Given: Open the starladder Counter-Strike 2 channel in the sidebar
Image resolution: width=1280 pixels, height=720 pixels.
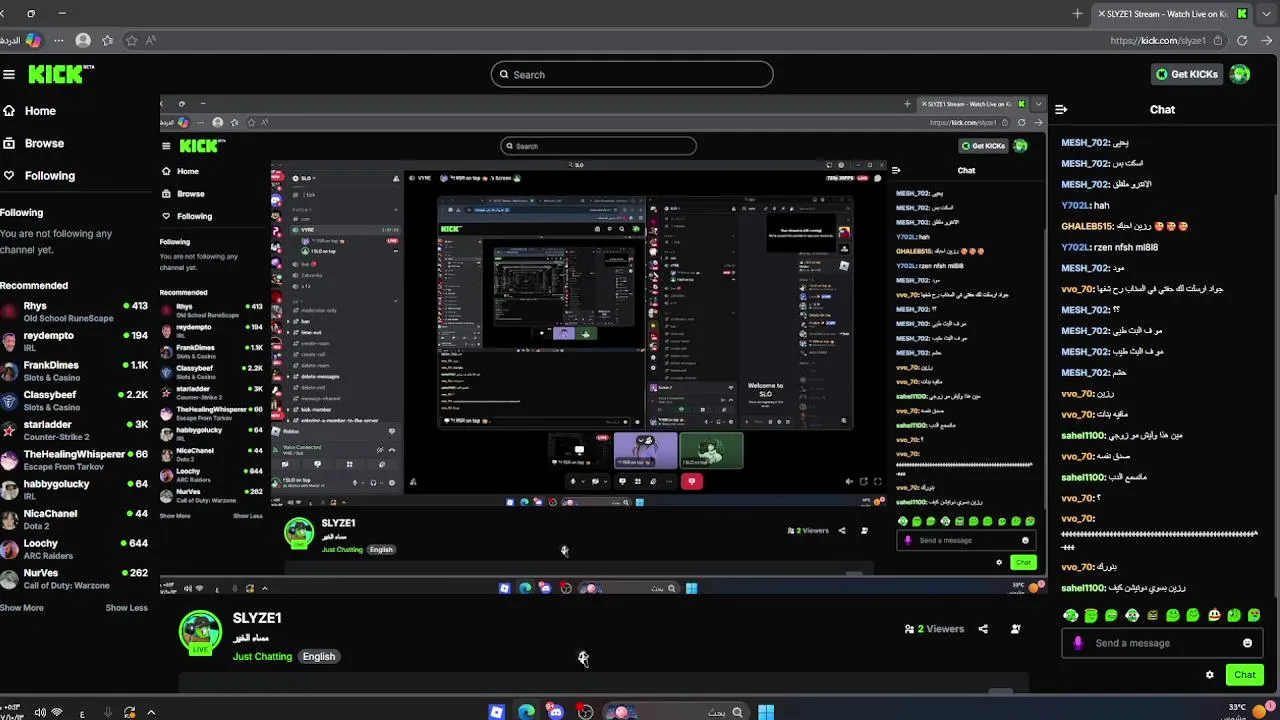Looking at the screenshot, I should tap(74, 430).
